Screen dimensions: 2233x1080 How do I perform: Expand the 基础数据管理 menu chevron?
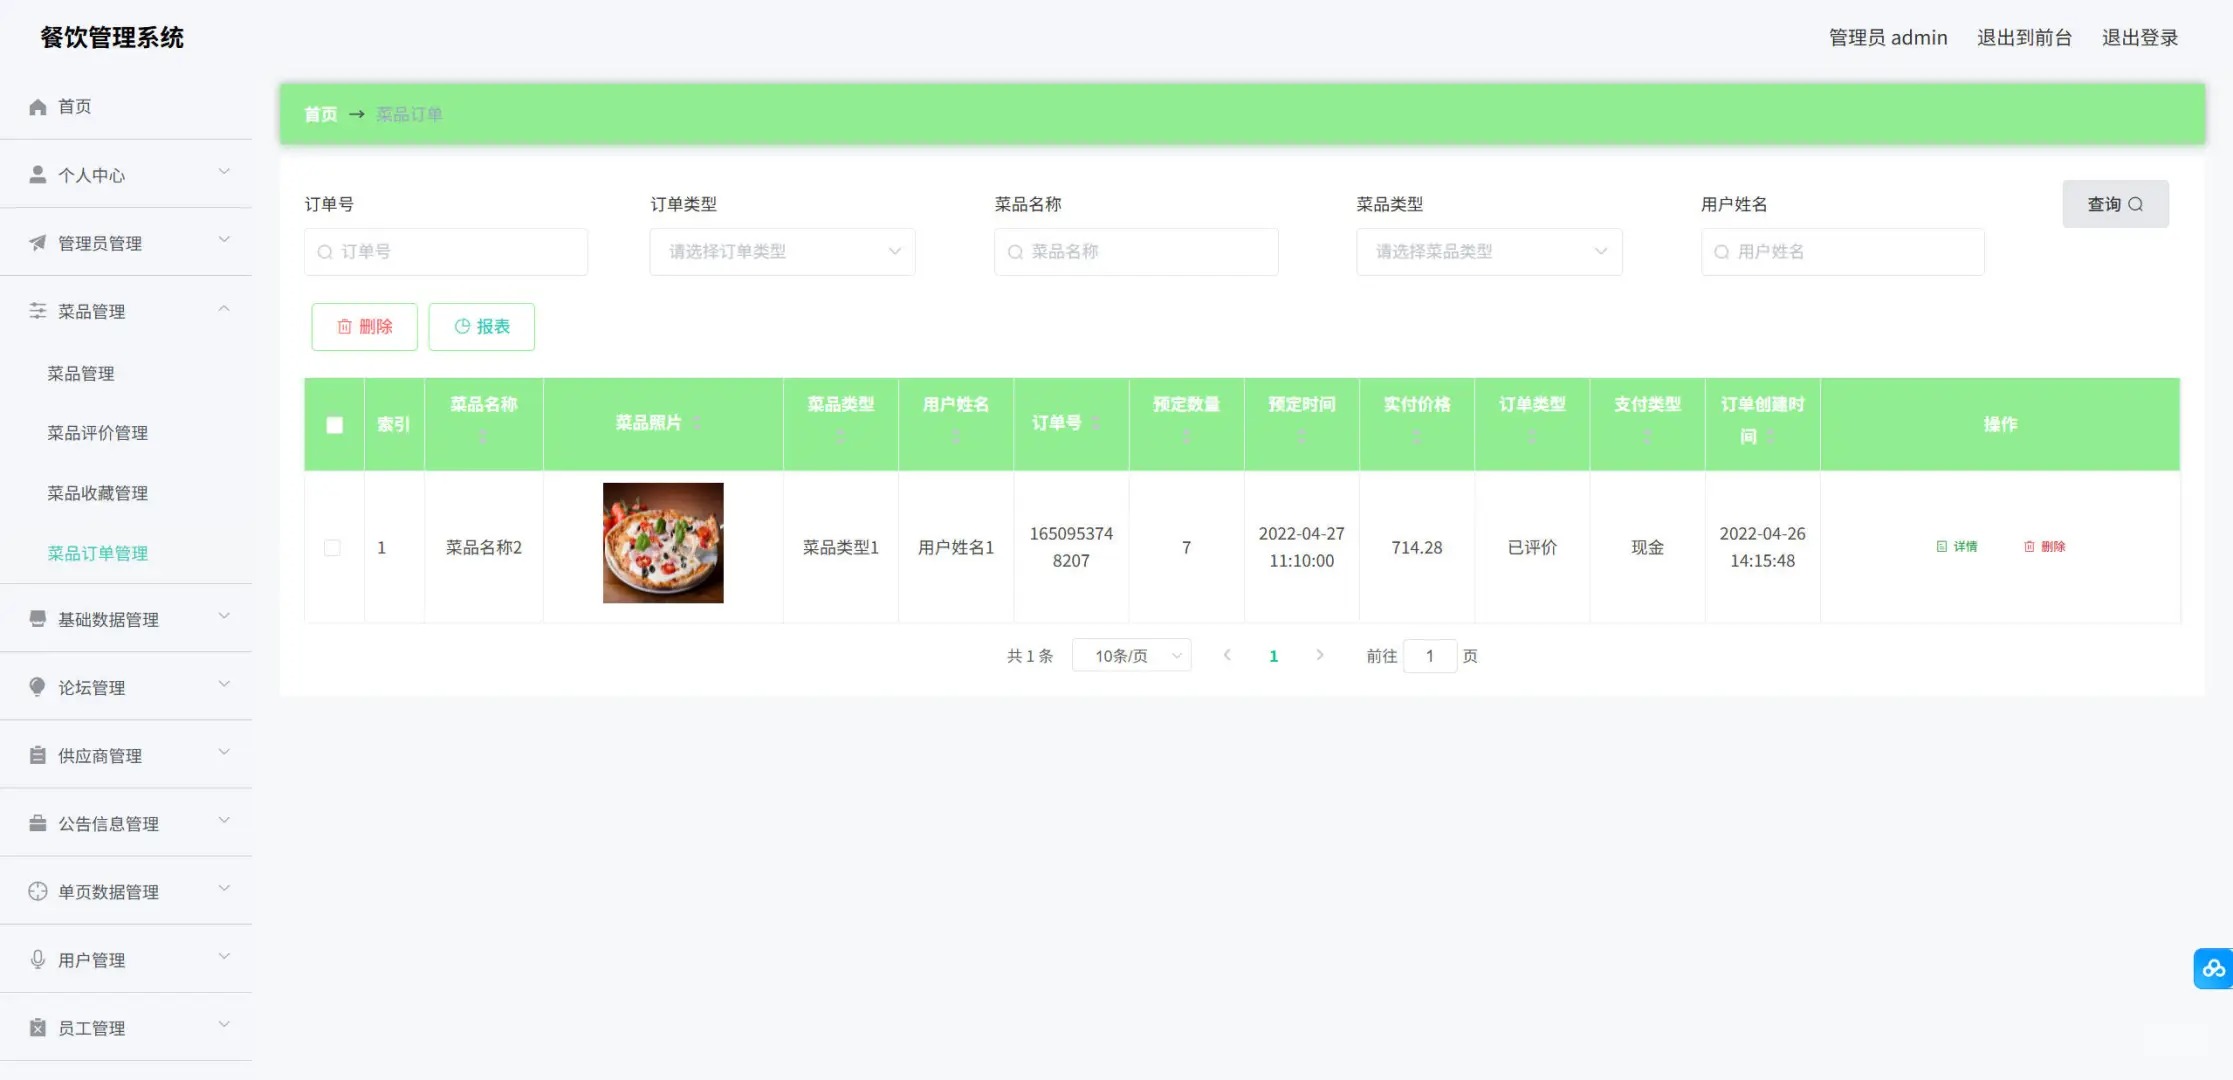point(224,616)
